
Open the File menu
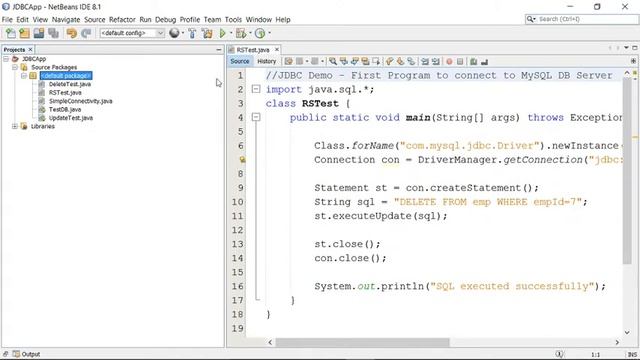click(7, 20)
